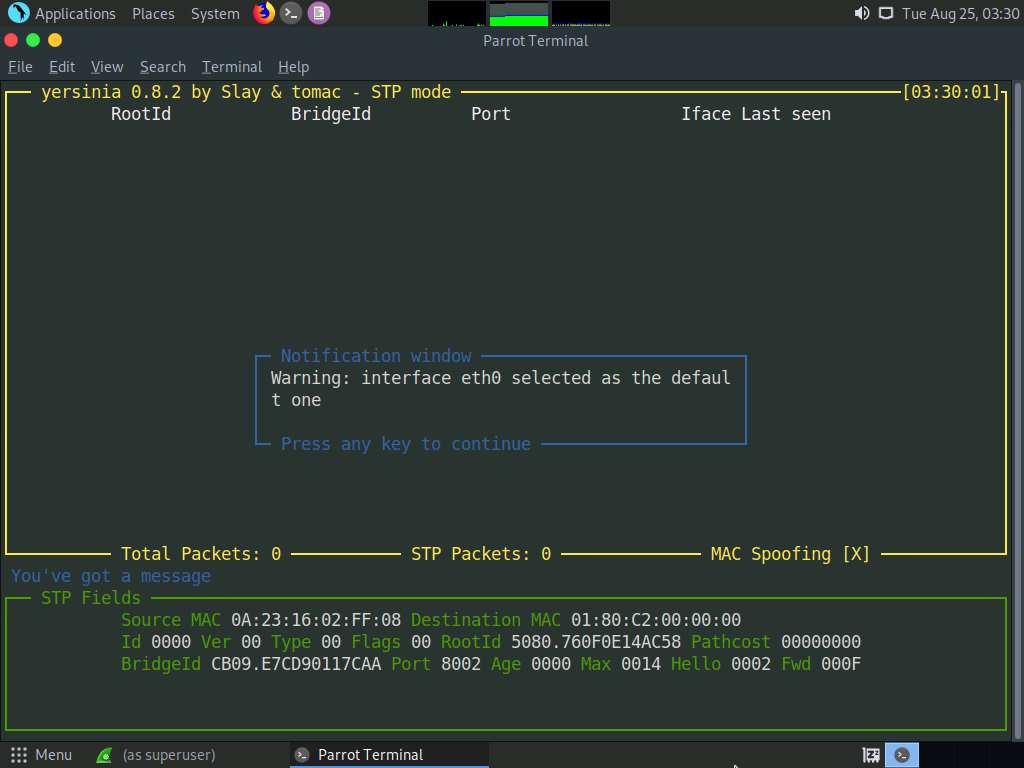Viewport: 1024px width, 768px height.
Task: Open the File menu
Action: coord(20,67)
